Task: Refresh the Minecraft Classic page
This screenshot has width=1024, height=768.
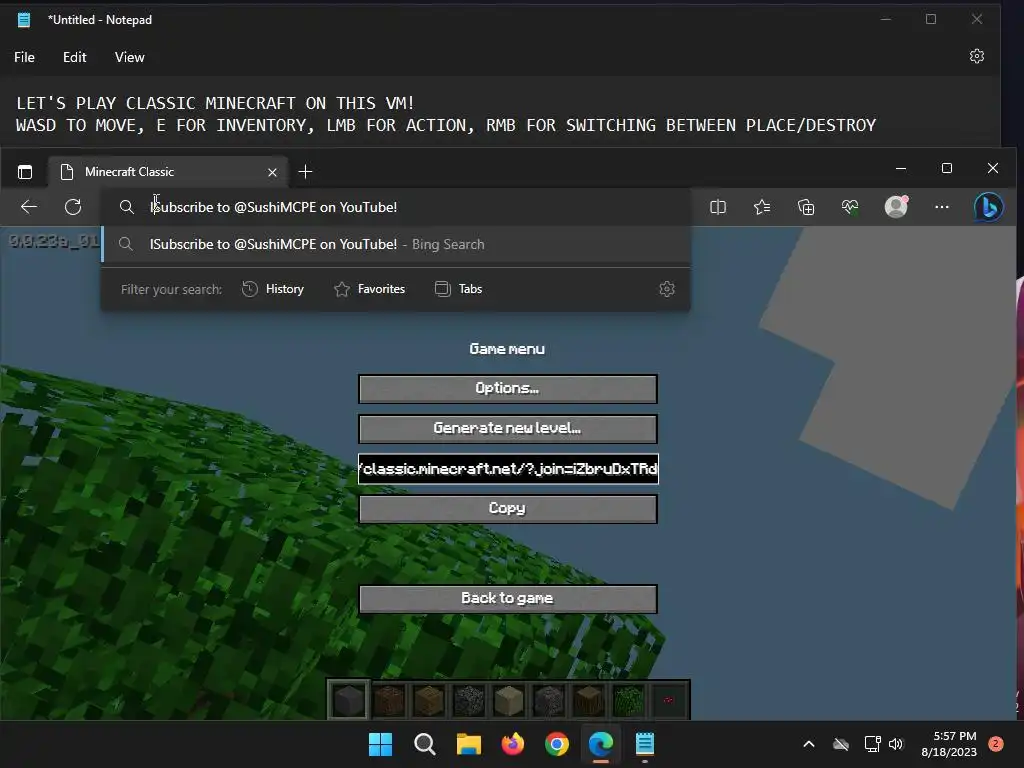Action: tap(73, 207)
